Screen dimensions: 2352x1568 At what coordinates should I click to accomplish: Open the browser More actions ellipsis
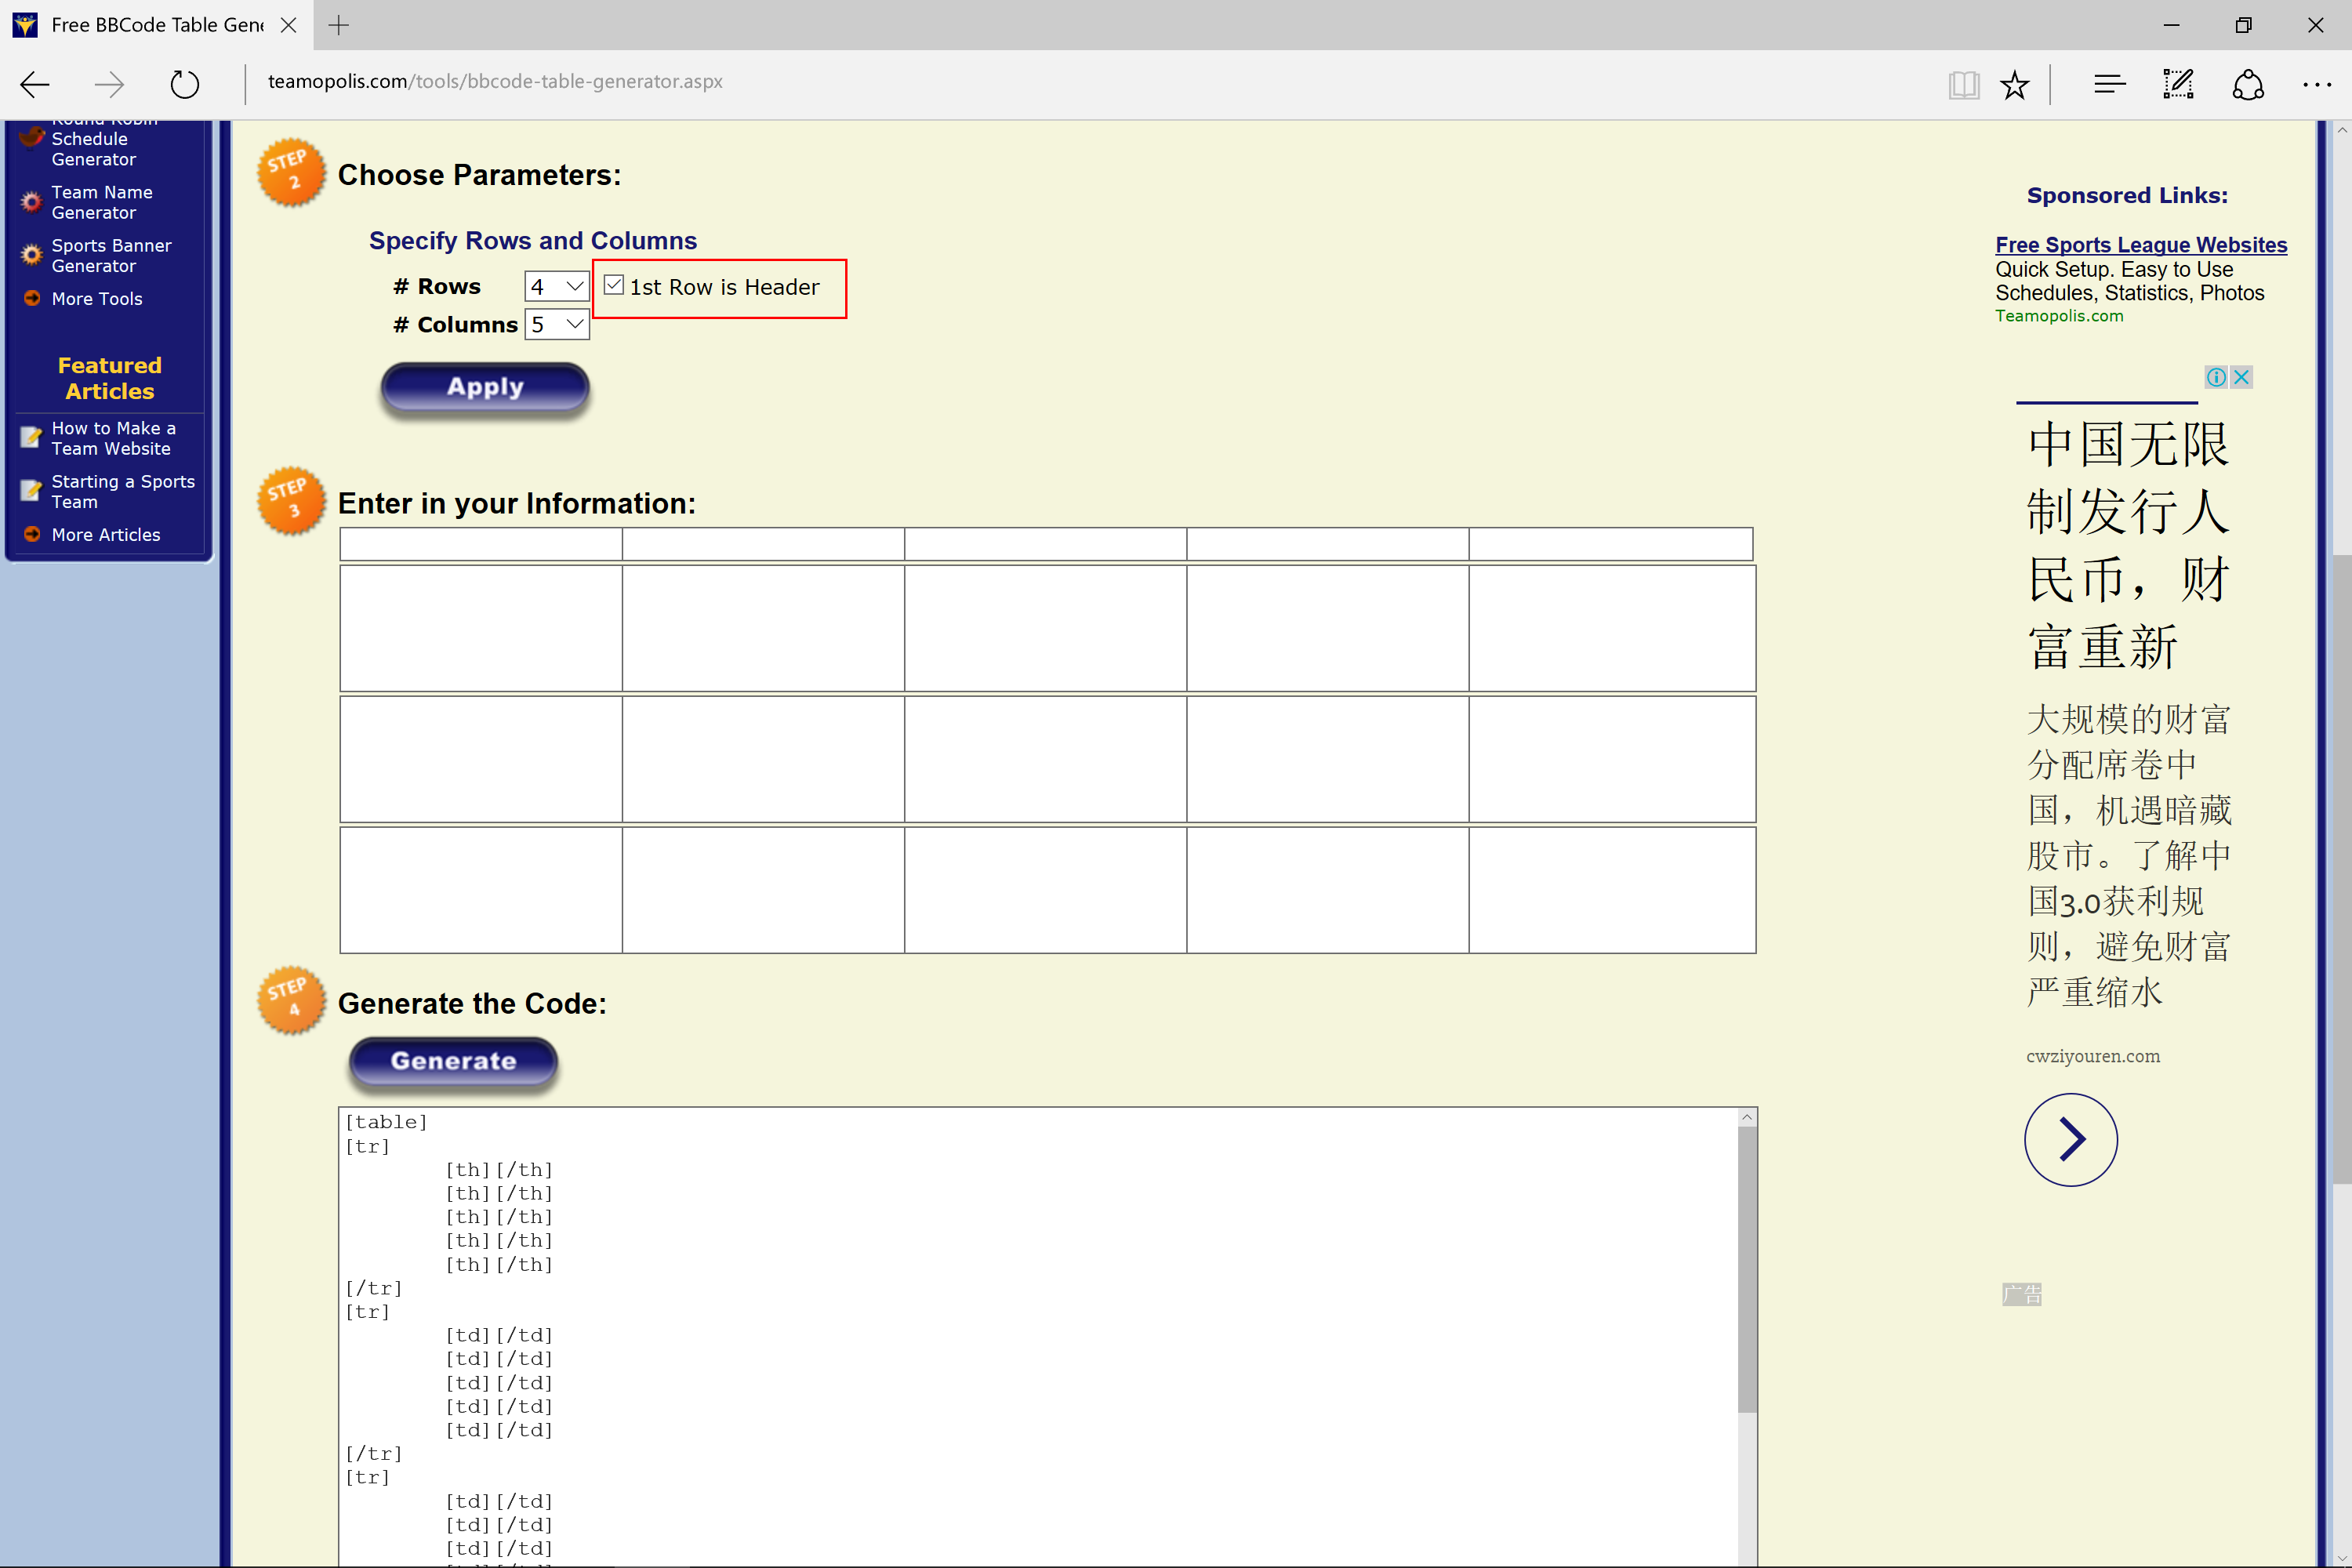tap(2316, 85)
